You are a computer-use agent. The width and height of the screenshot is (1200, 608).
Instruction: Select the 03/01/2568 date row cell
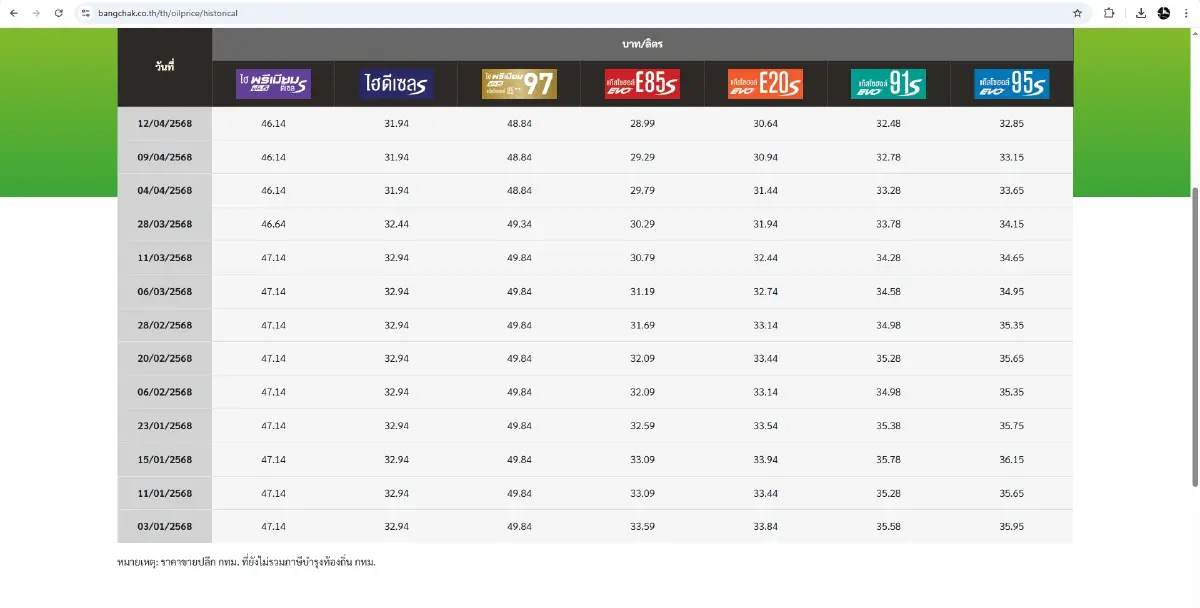pos(165,527)
